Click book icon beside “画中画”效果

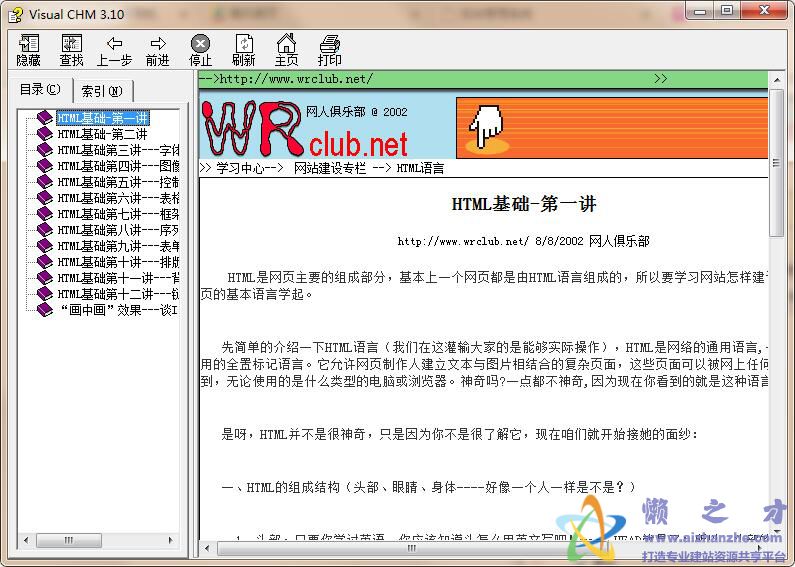coord(45,310)
